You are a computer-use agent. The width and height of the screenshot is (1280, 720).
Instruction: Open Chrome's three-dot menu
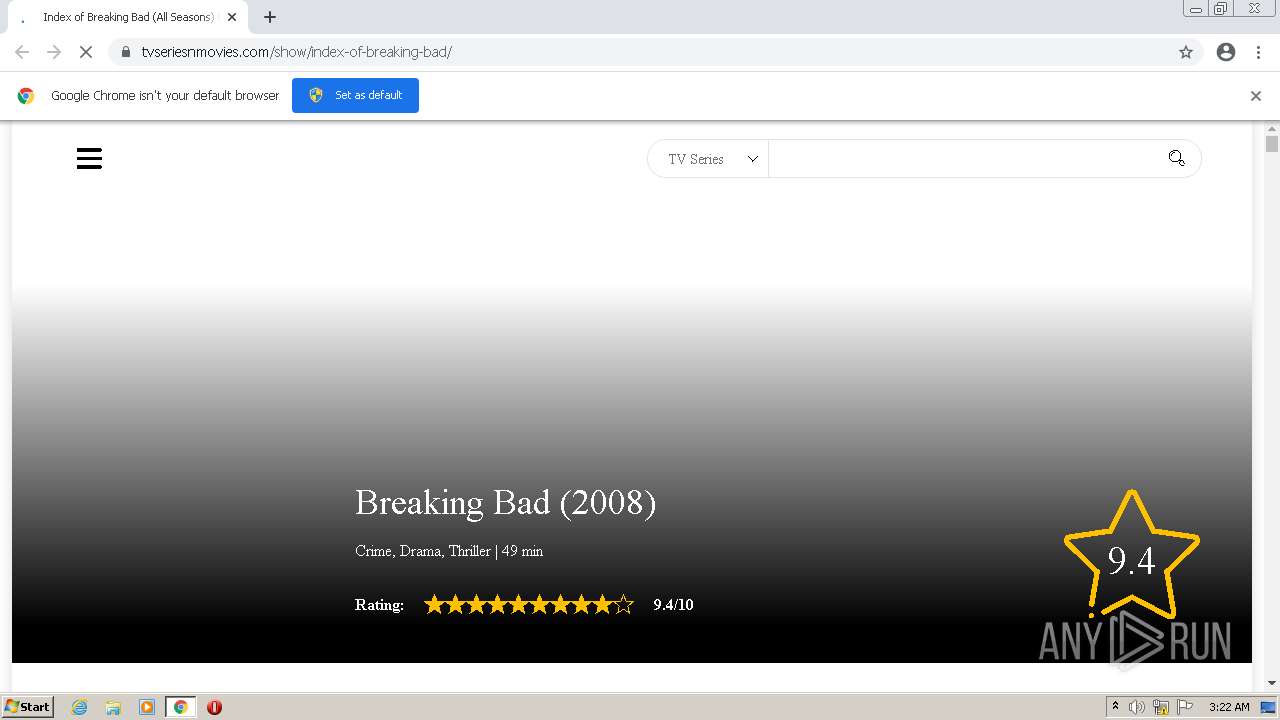1258,52
